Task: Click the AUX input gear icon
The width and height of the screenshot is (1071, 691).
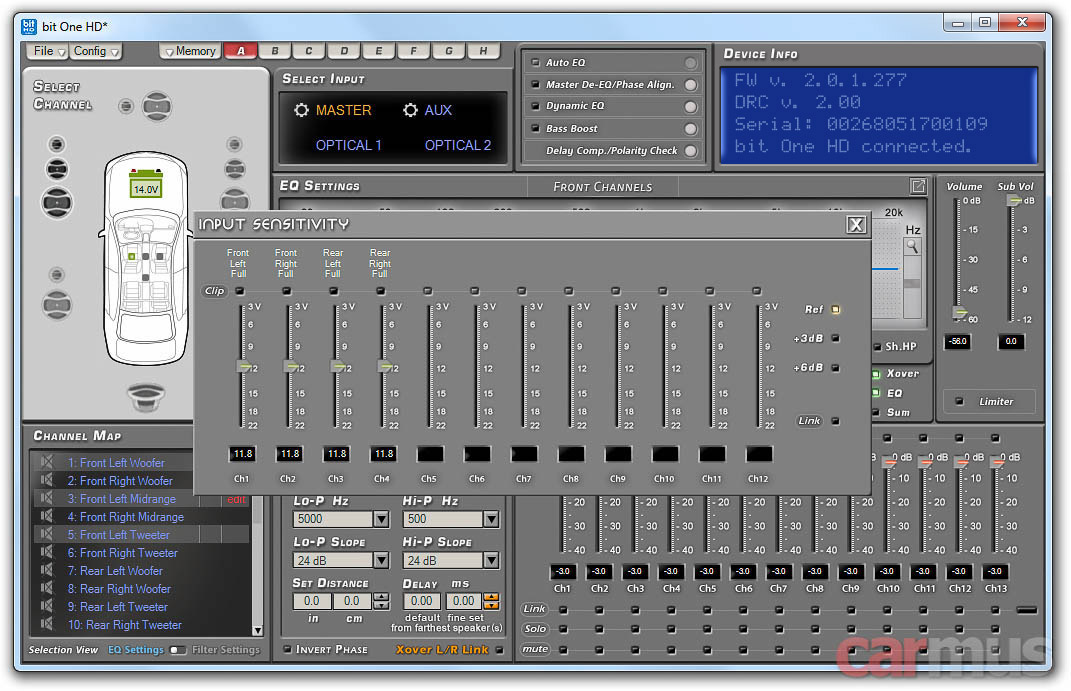Action: pyautogui.click(x=410, y=110)
